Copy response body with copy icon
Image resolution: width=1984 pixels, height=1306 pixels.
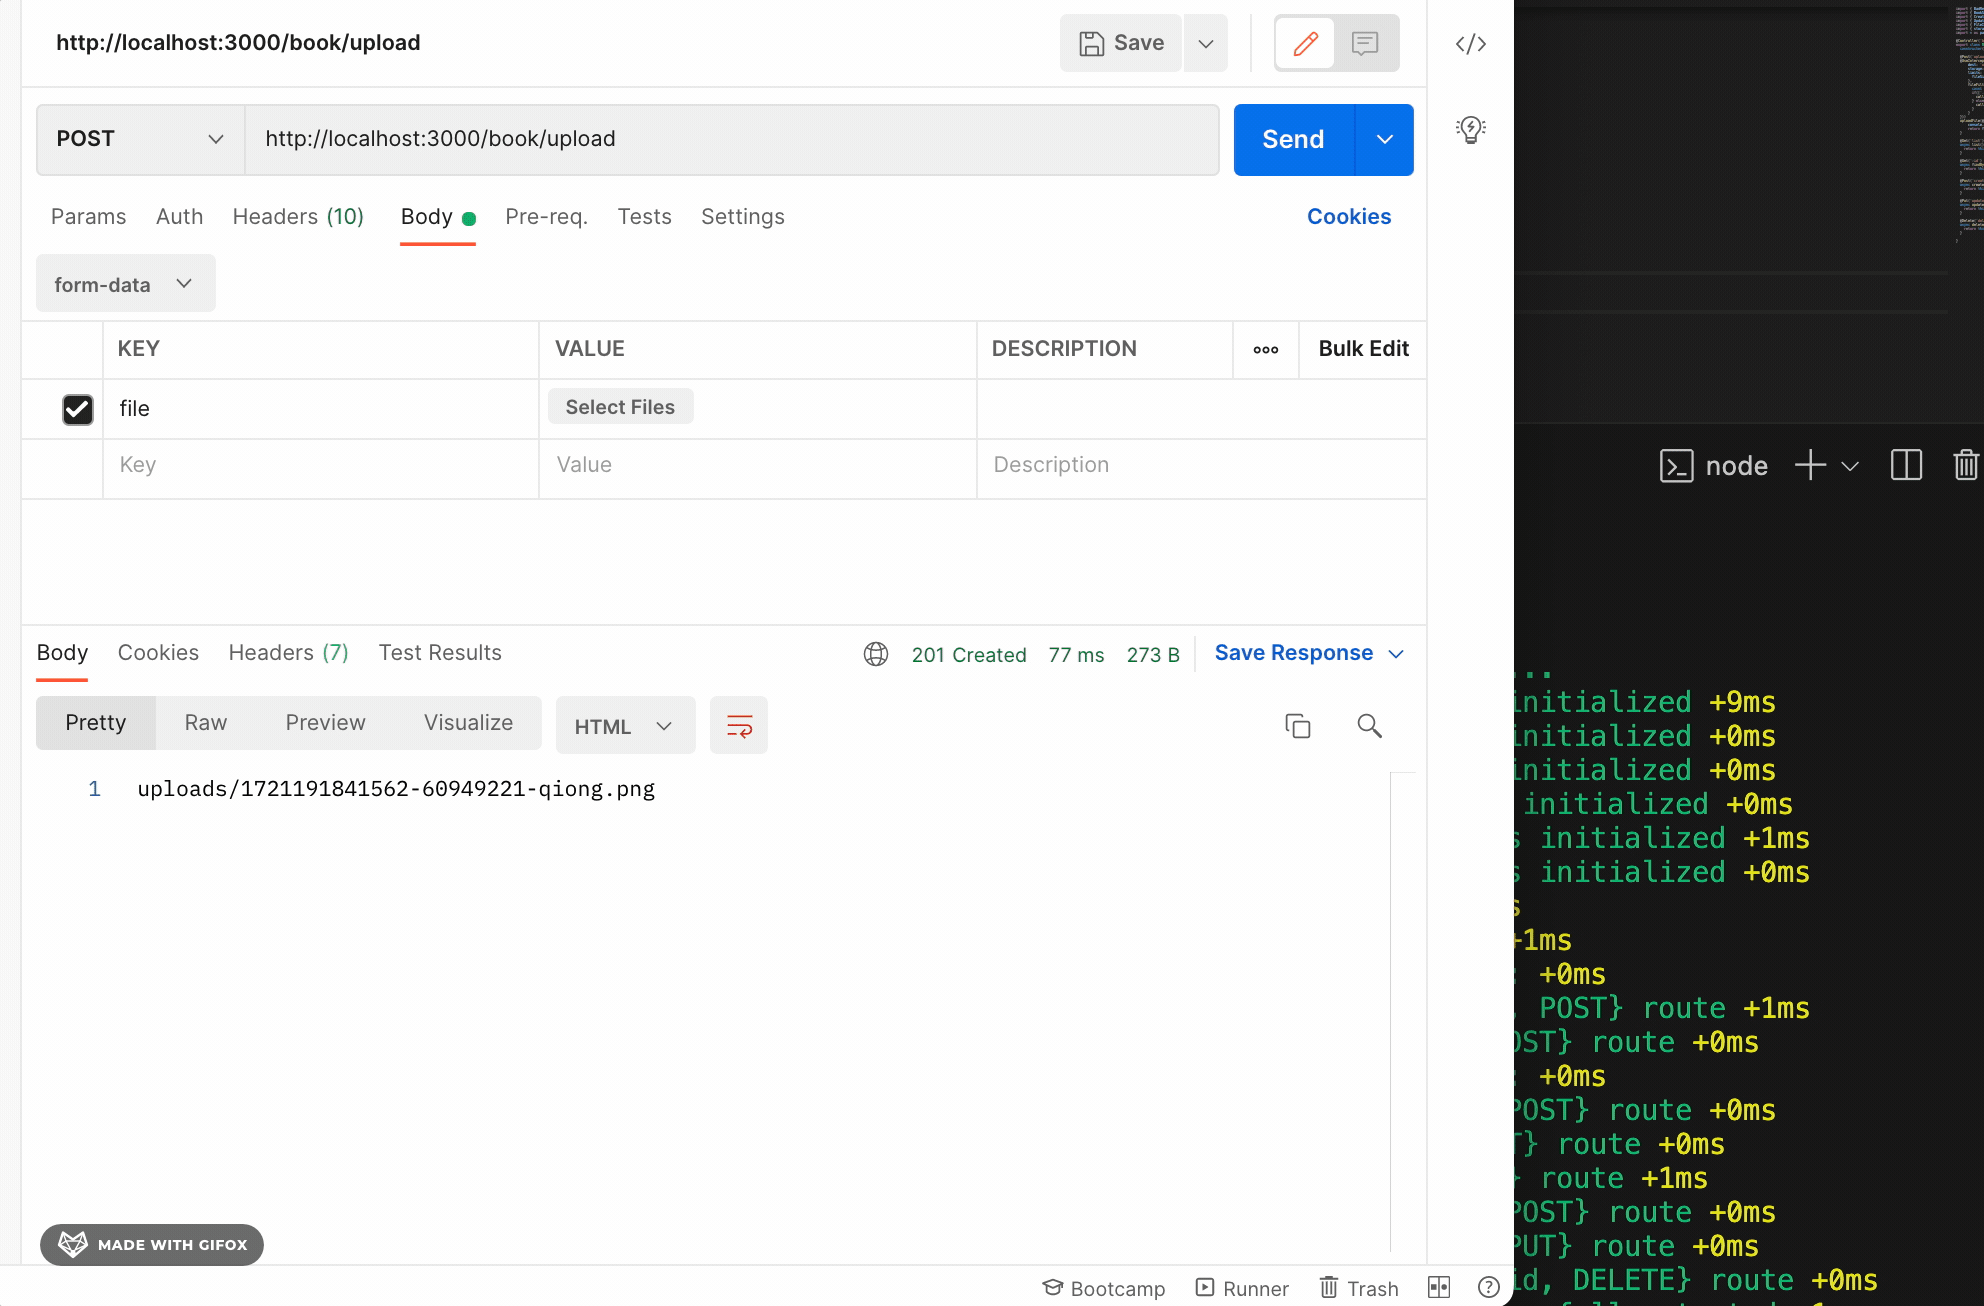1297,726
